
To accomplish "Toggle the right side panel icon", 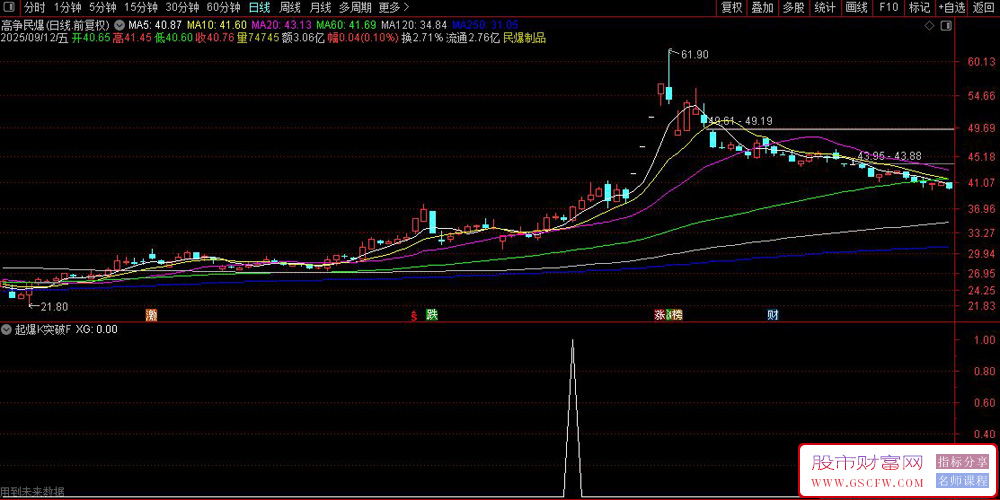I will coord(946,26).
